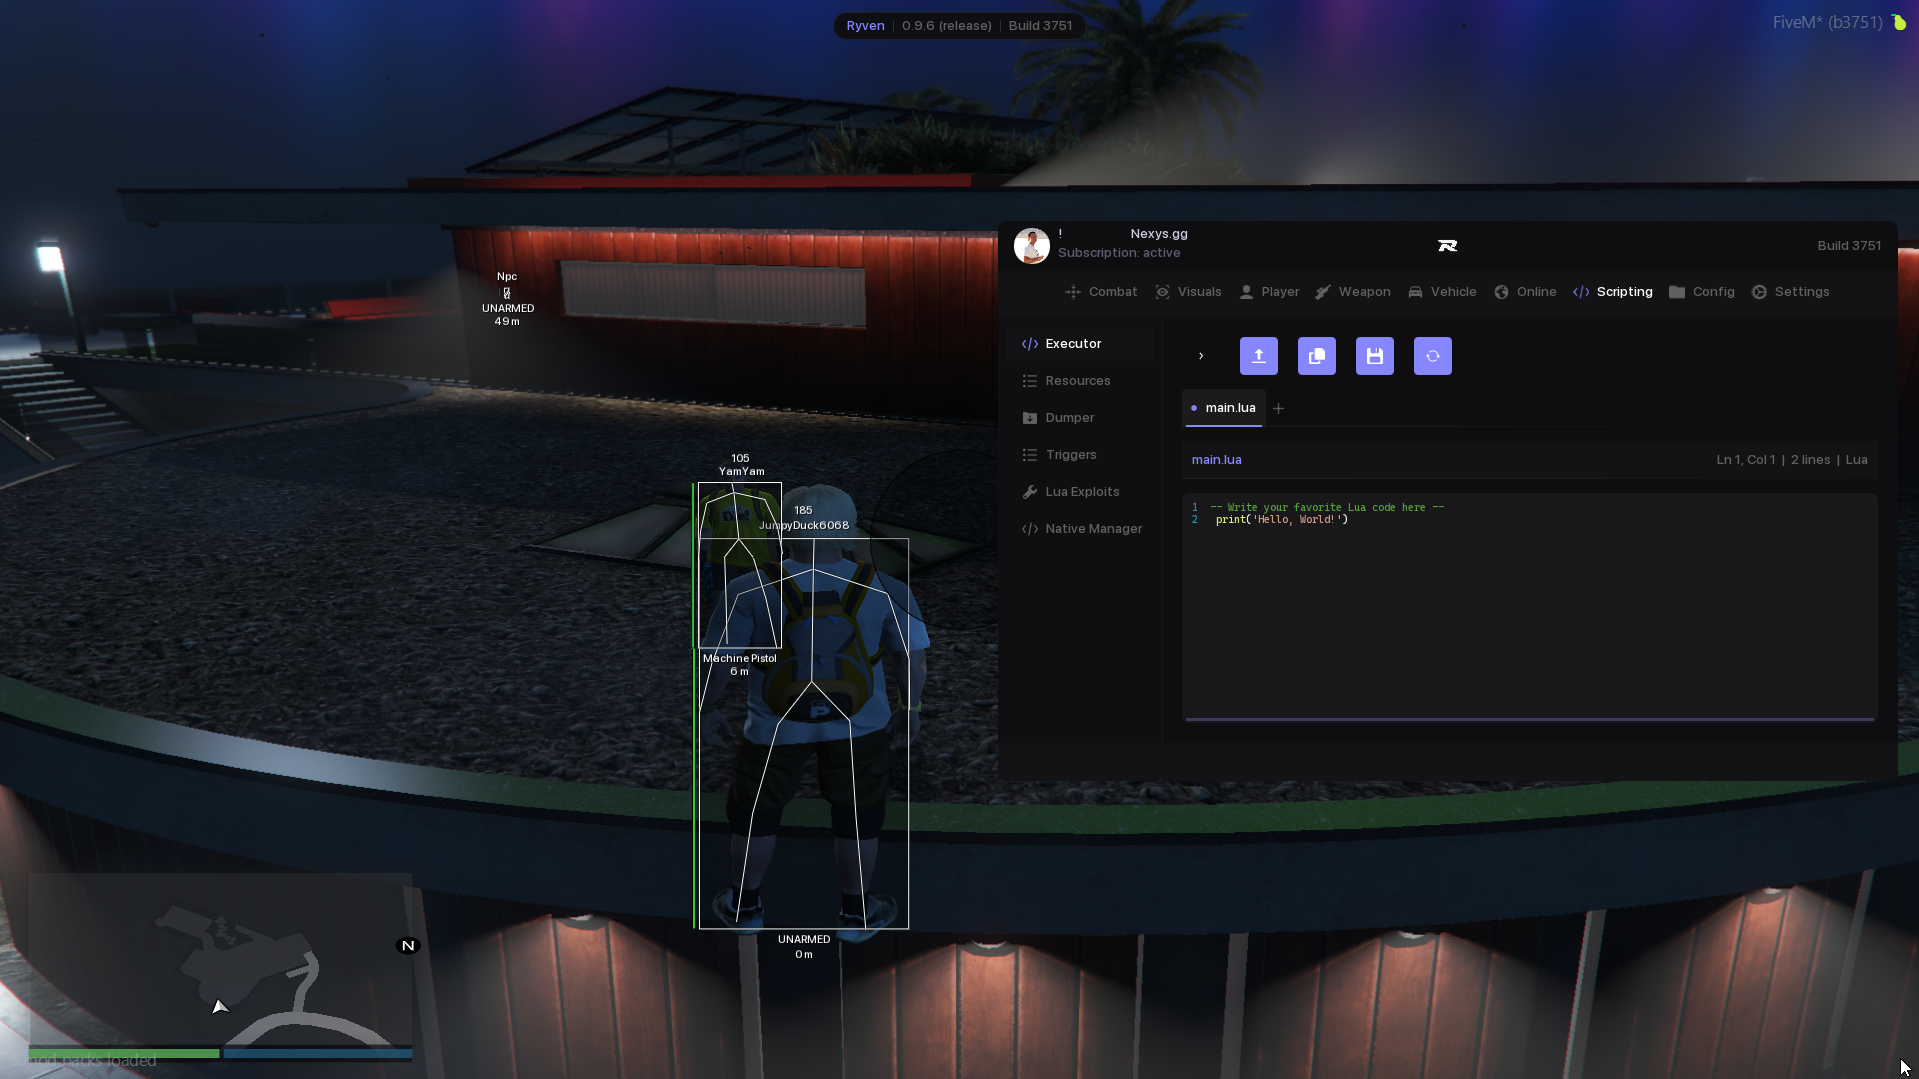
Task: Open the Visuals tab
Action: click(x=1188, y=292)
